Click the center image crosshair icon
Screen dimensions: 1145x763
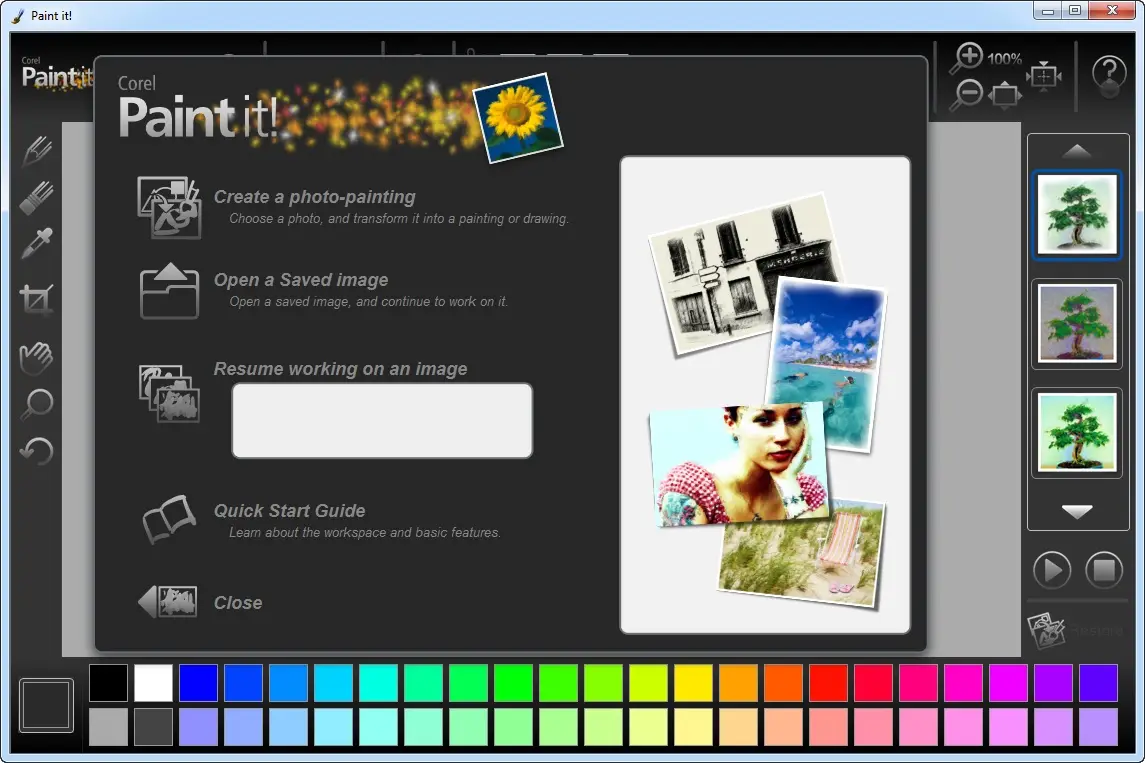coord(1044,75)
